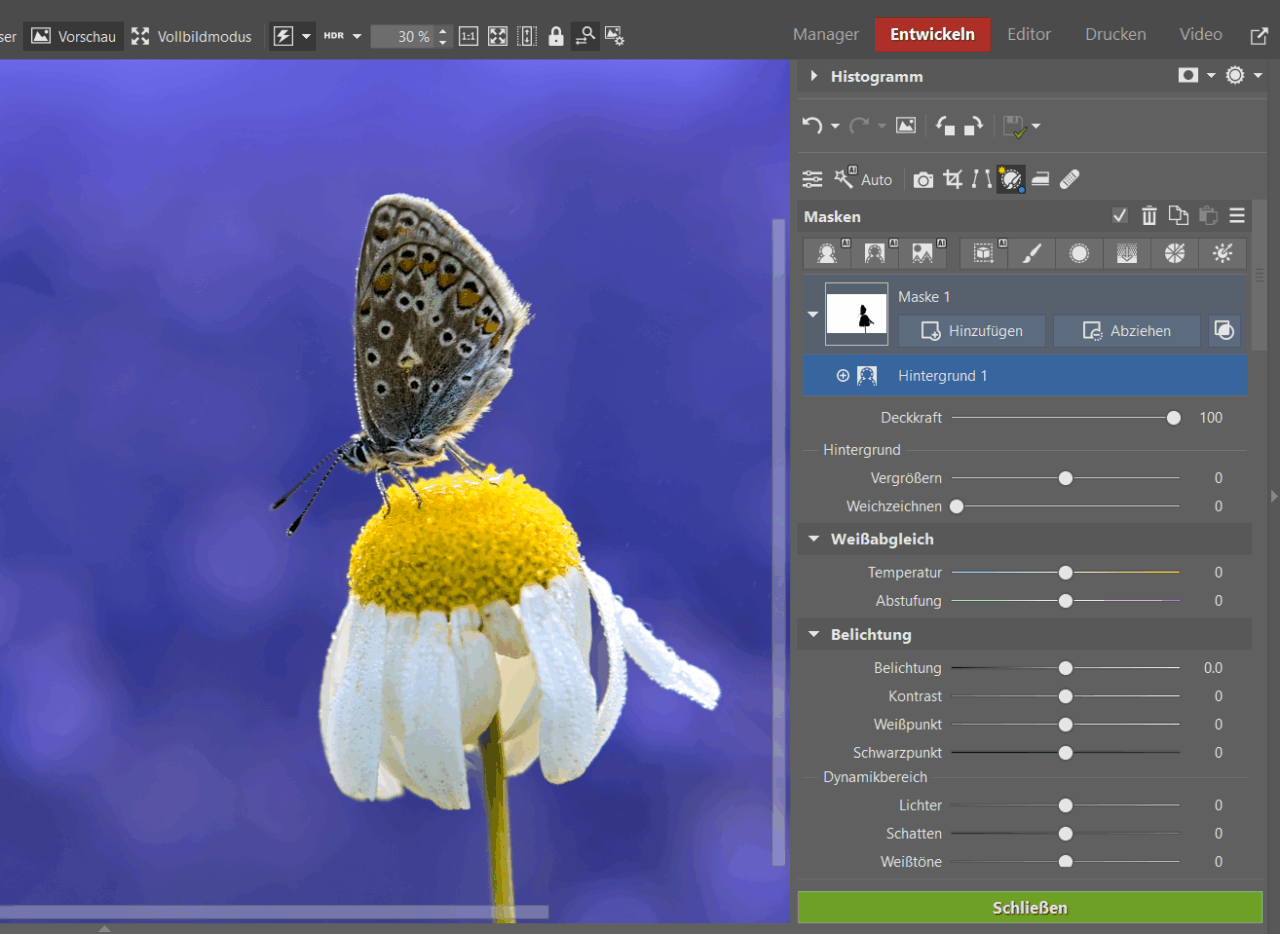Image resolution: width=1280 pixels, height=934 pixels.
Task: Select the retouching bandage tool
Action: coord(1069,180)
